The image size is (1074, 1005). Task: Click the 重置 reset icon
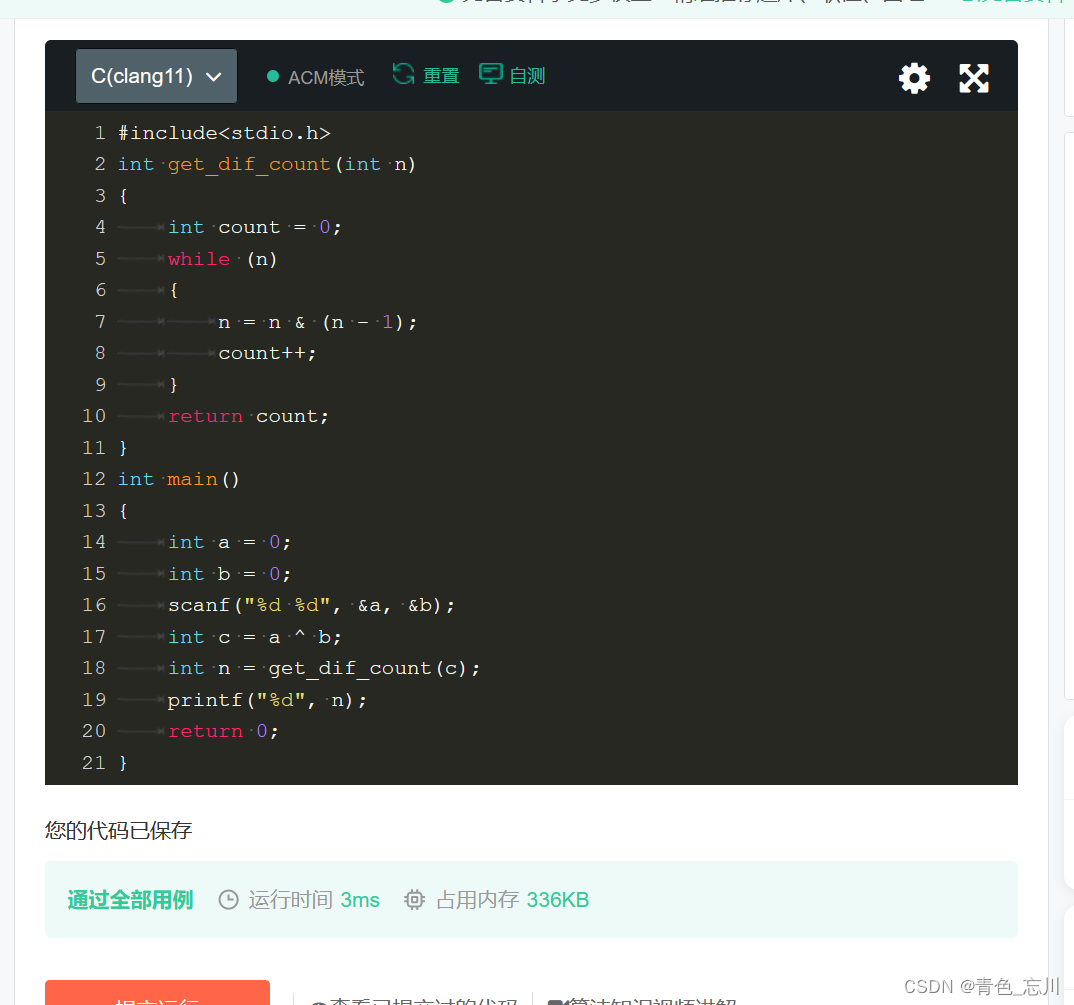click(403, 74)
